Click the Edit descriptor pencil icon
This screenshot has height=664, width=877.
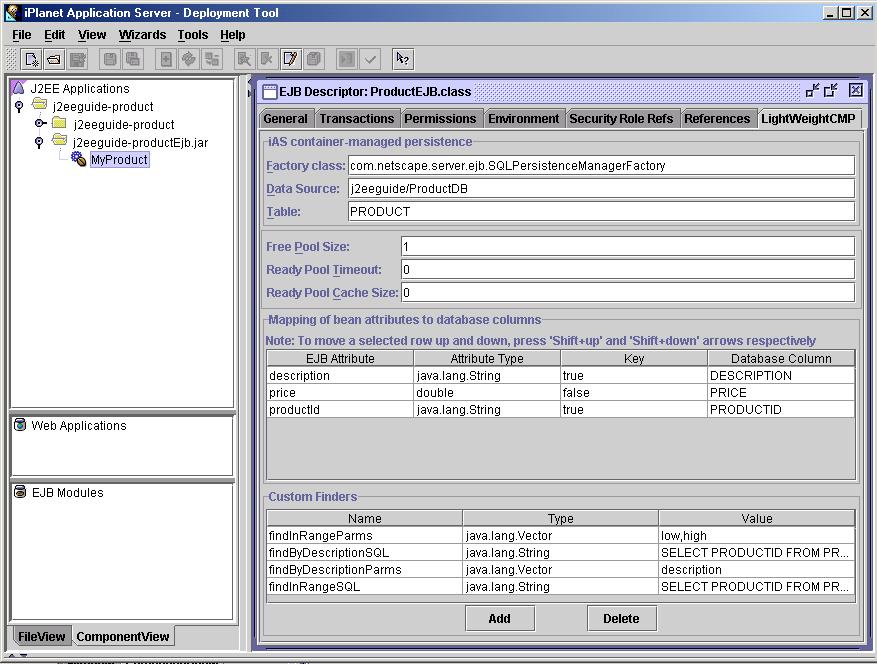pyautogui.click(x=290, y=59)
